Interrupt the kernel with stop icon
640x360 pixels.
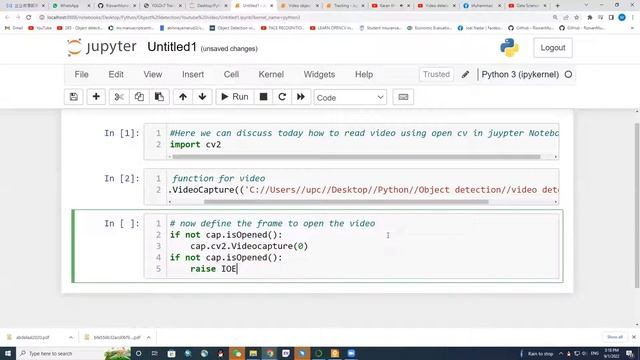point(263,97)
